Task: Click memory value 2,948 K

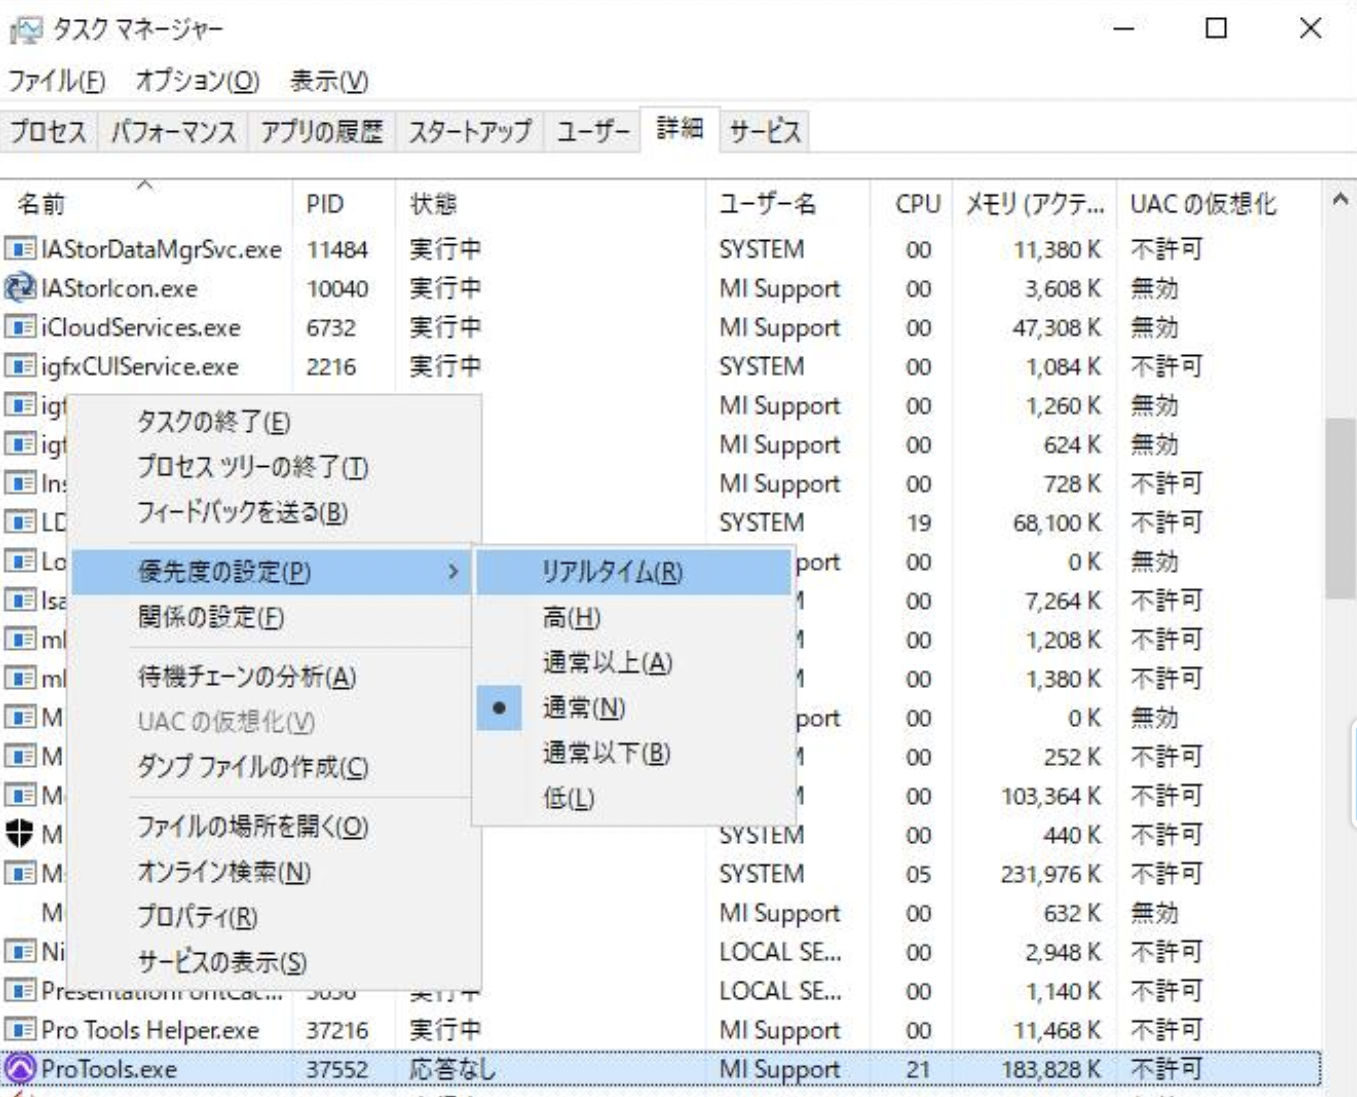Action: click(x=1063, y=952)
